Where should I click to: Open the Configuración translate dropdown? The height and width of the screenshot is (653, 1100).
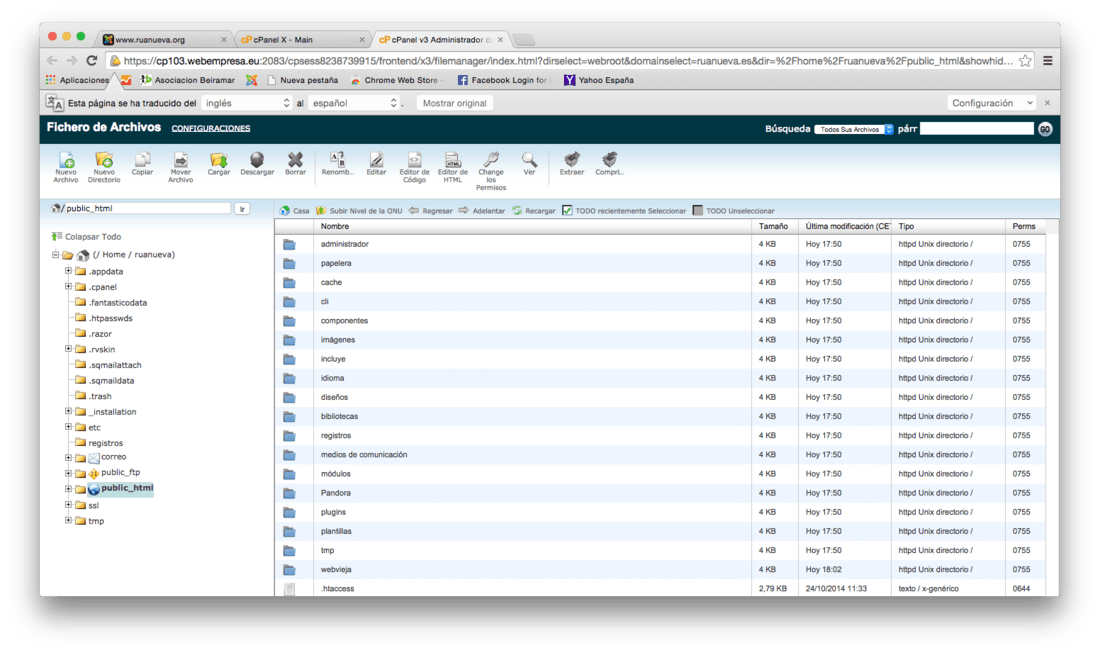coord(992,103)
